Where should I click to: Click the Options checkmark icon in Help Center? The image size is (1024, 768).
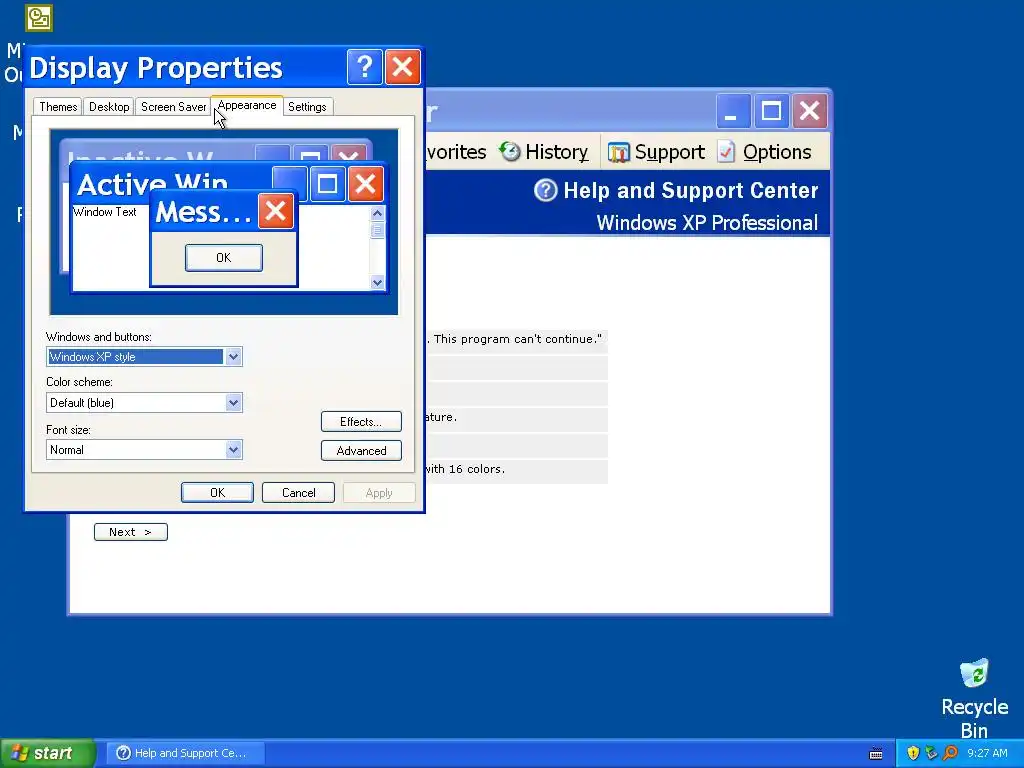726,152
